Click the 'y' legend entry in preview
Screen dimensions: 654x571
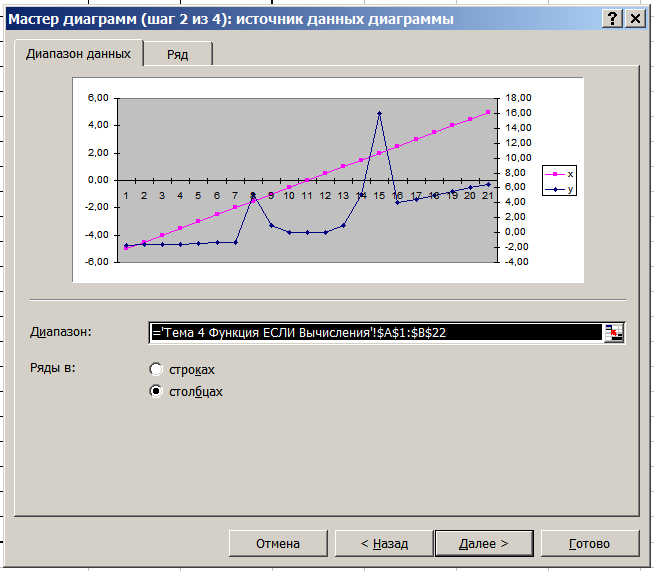pyautogui.click(x=559, y=189)
